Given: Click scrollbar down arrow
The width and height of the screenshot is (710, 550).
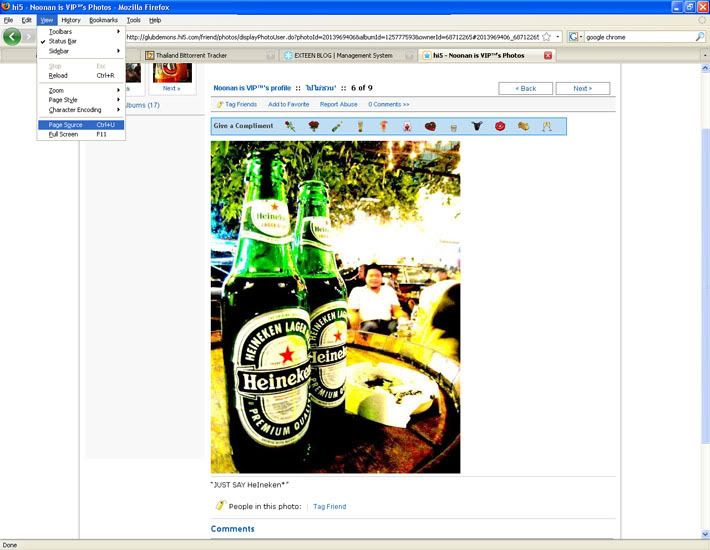Looking at the screenshot, I should pyautogui.click(x=705, y=534).
